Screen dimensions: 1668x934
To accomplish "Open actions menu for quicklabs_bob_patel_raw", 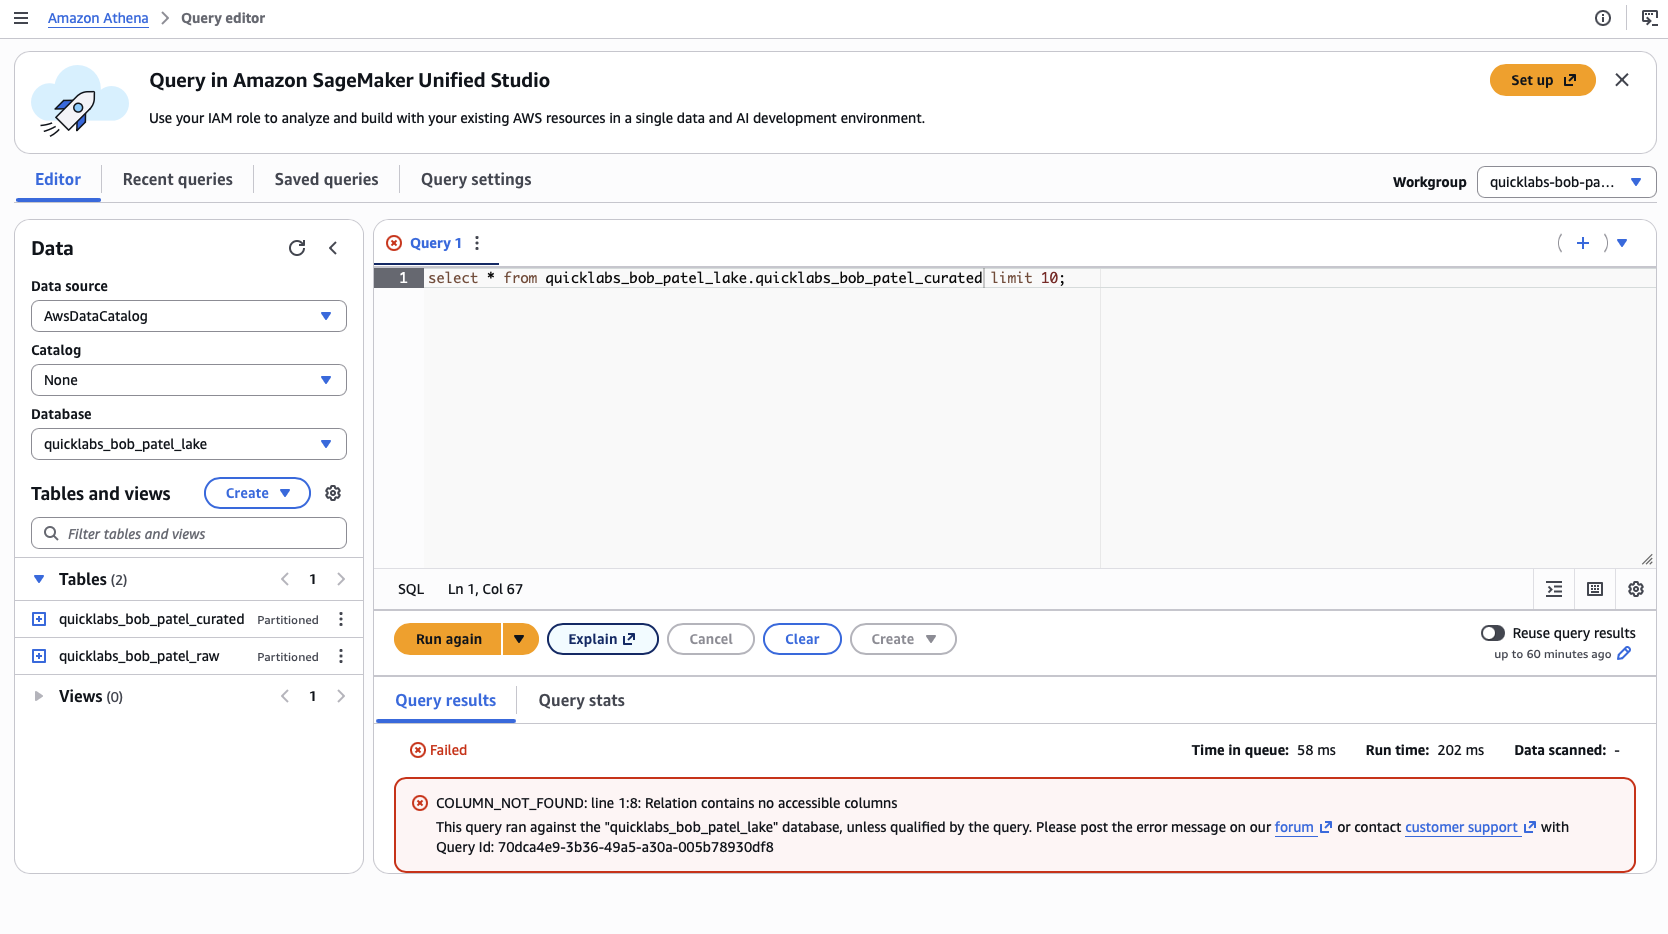I will point(341,656).
